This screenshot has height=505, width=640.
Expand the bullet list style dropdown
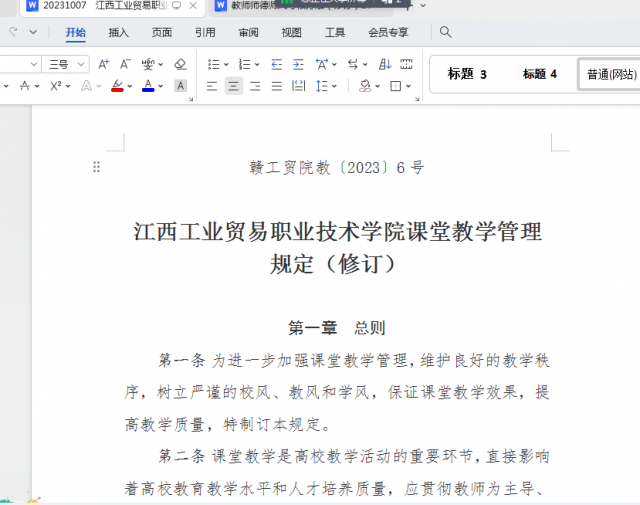(227, 64)
